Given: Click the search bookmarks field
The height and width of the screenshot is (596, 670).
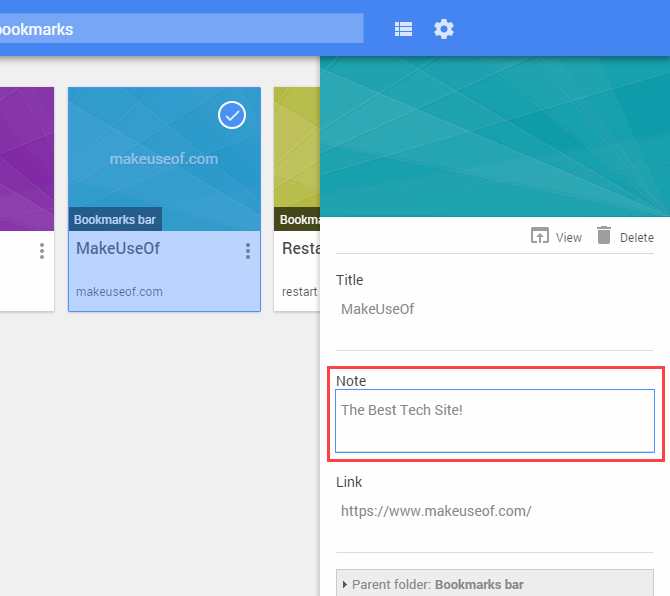Looking at the screenshot, I should coord(180,29).
